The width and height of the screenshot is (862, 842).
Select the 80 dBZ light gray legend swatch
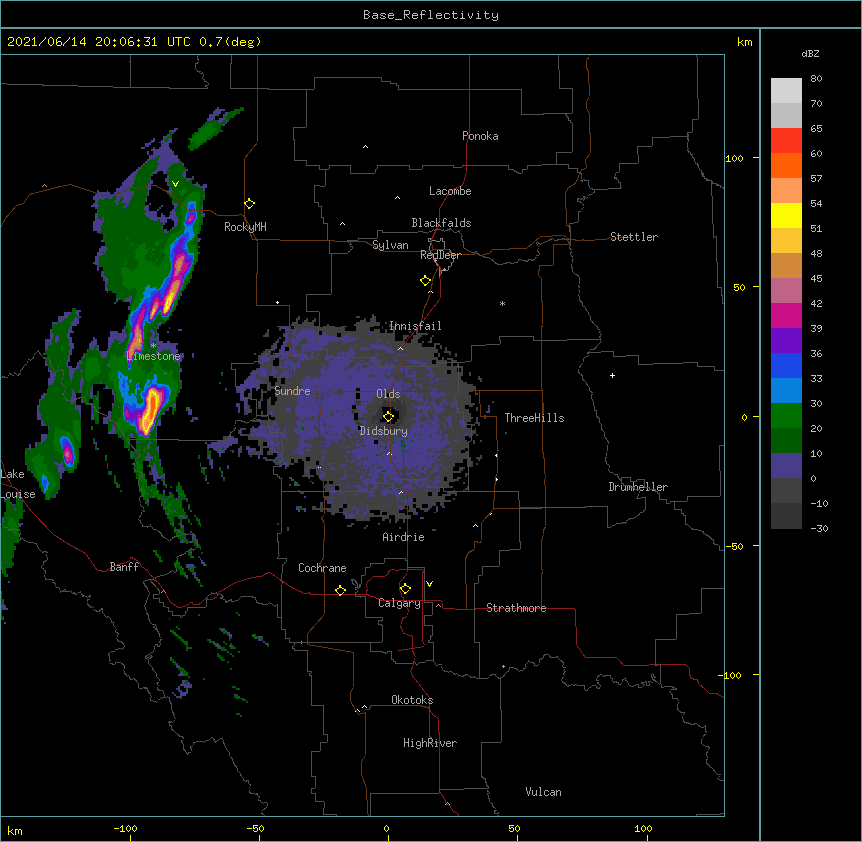click(x=786, y=90)
